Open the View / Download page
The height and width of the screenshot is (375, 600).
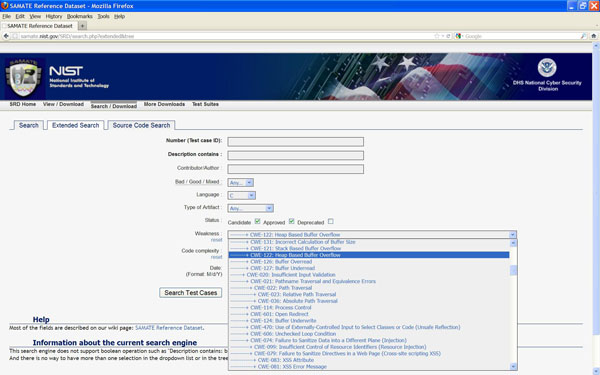pos(63,104)
